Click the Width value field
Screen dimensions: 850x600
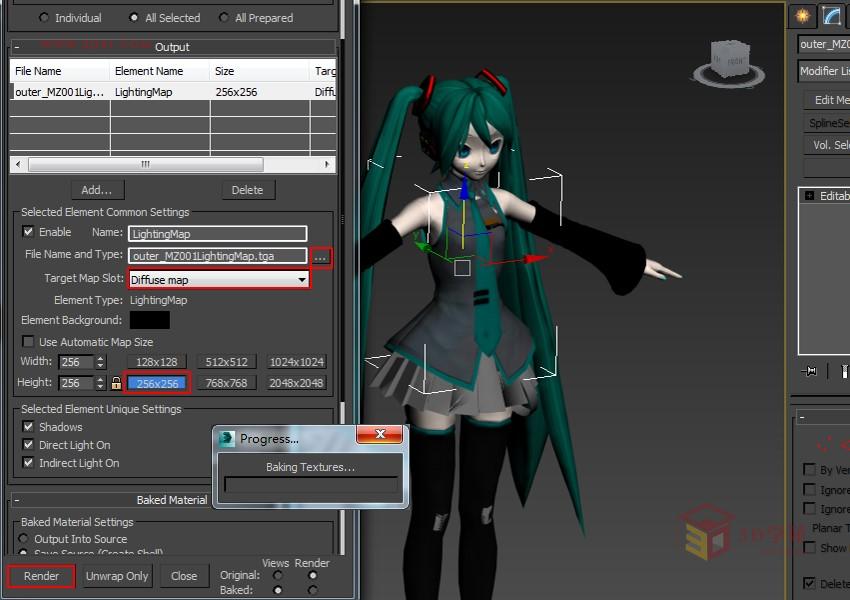pyautogui.click(x=76, y=362)
